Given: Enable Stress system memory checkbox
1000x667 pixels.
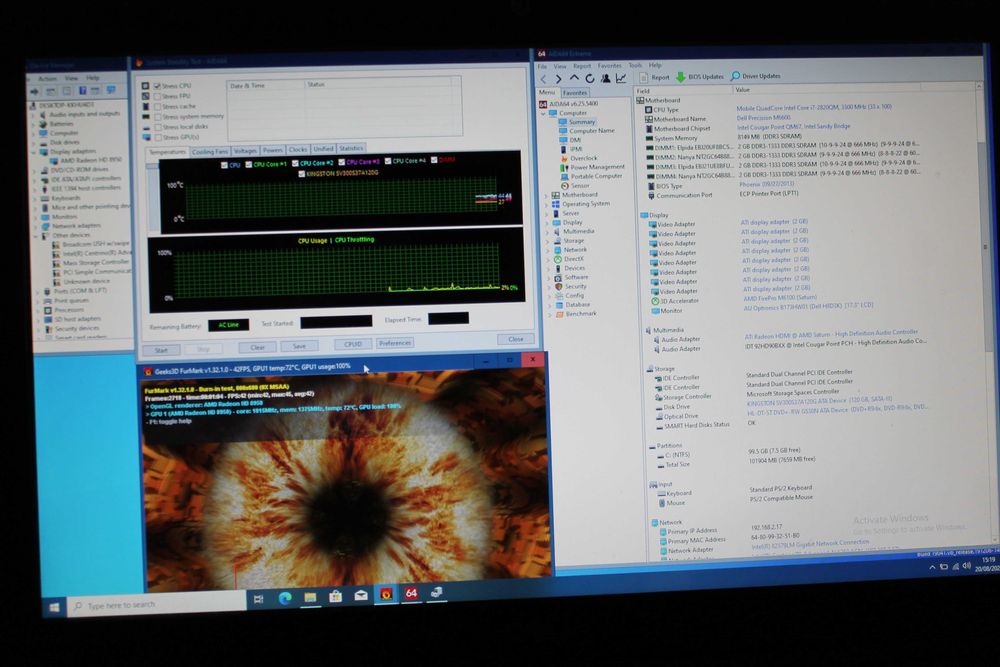Looking at the screenshot, I should pyautogui.click(x=157, y=117).
